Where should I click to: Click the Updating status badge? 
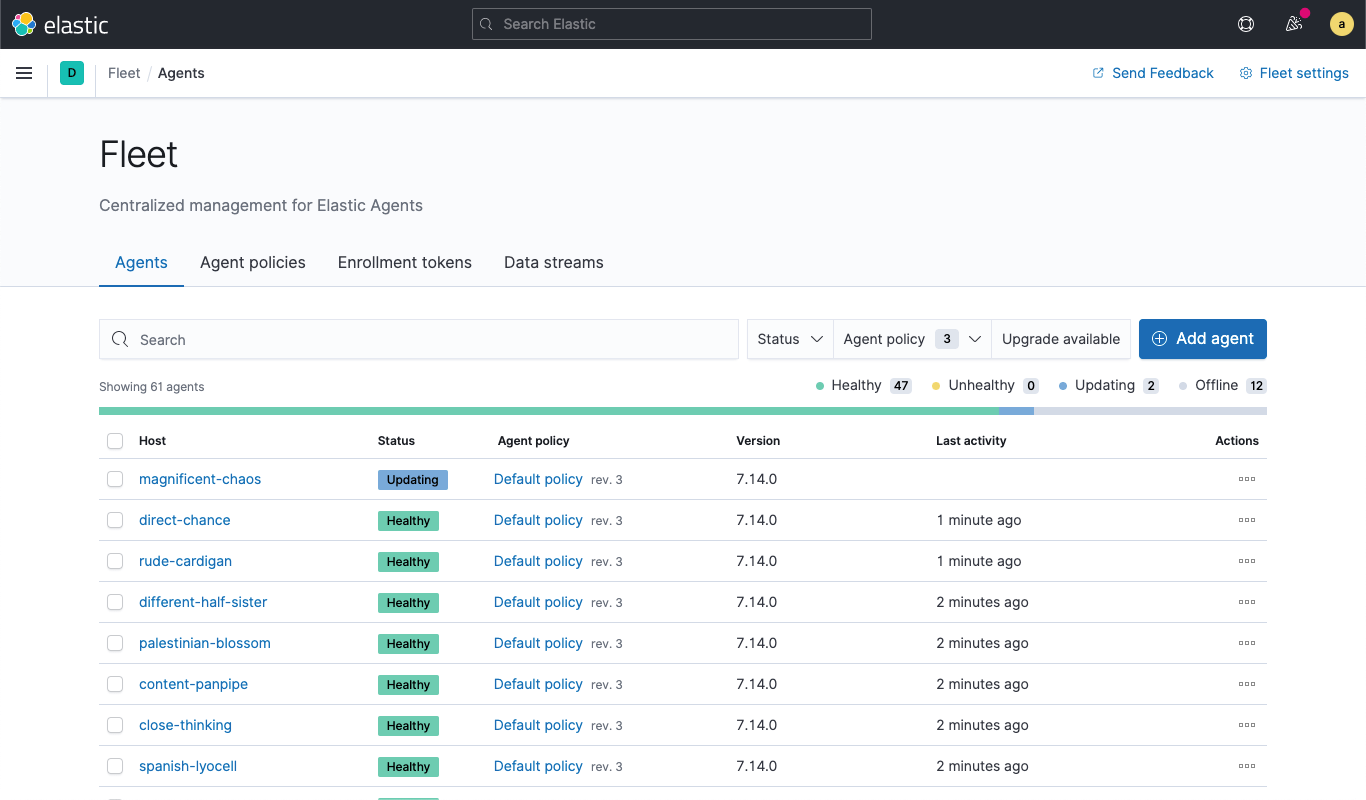click(x=413, y=480)
